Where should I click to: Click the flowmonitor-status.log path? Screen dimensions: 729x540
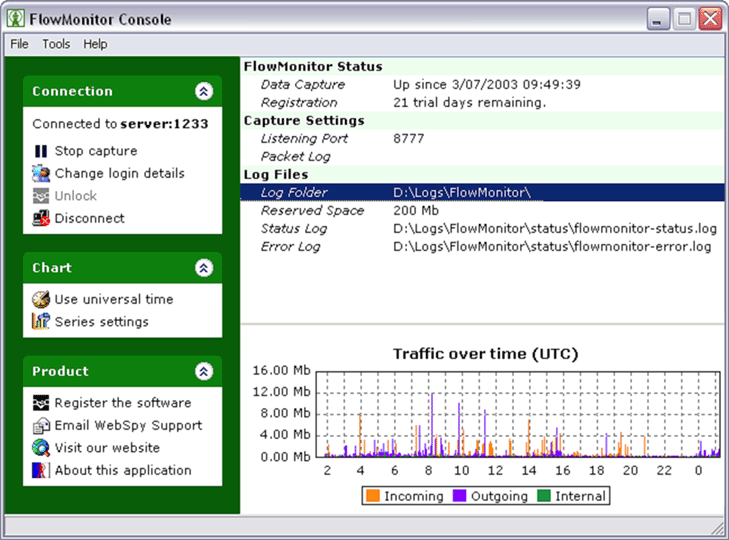tap(555, 229)
